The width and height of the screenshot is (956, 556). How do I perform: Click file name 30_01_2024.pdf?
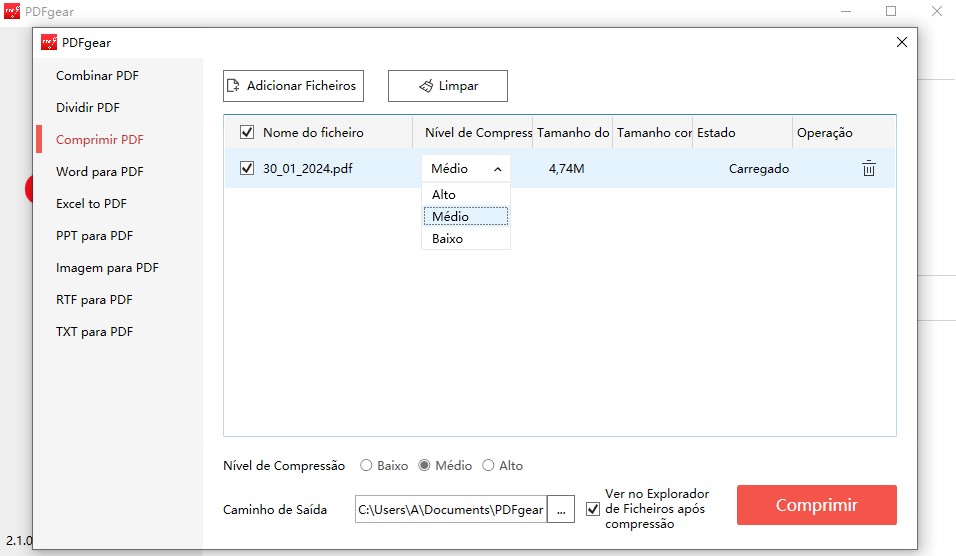pyautogui.click(x=308, y=168)
